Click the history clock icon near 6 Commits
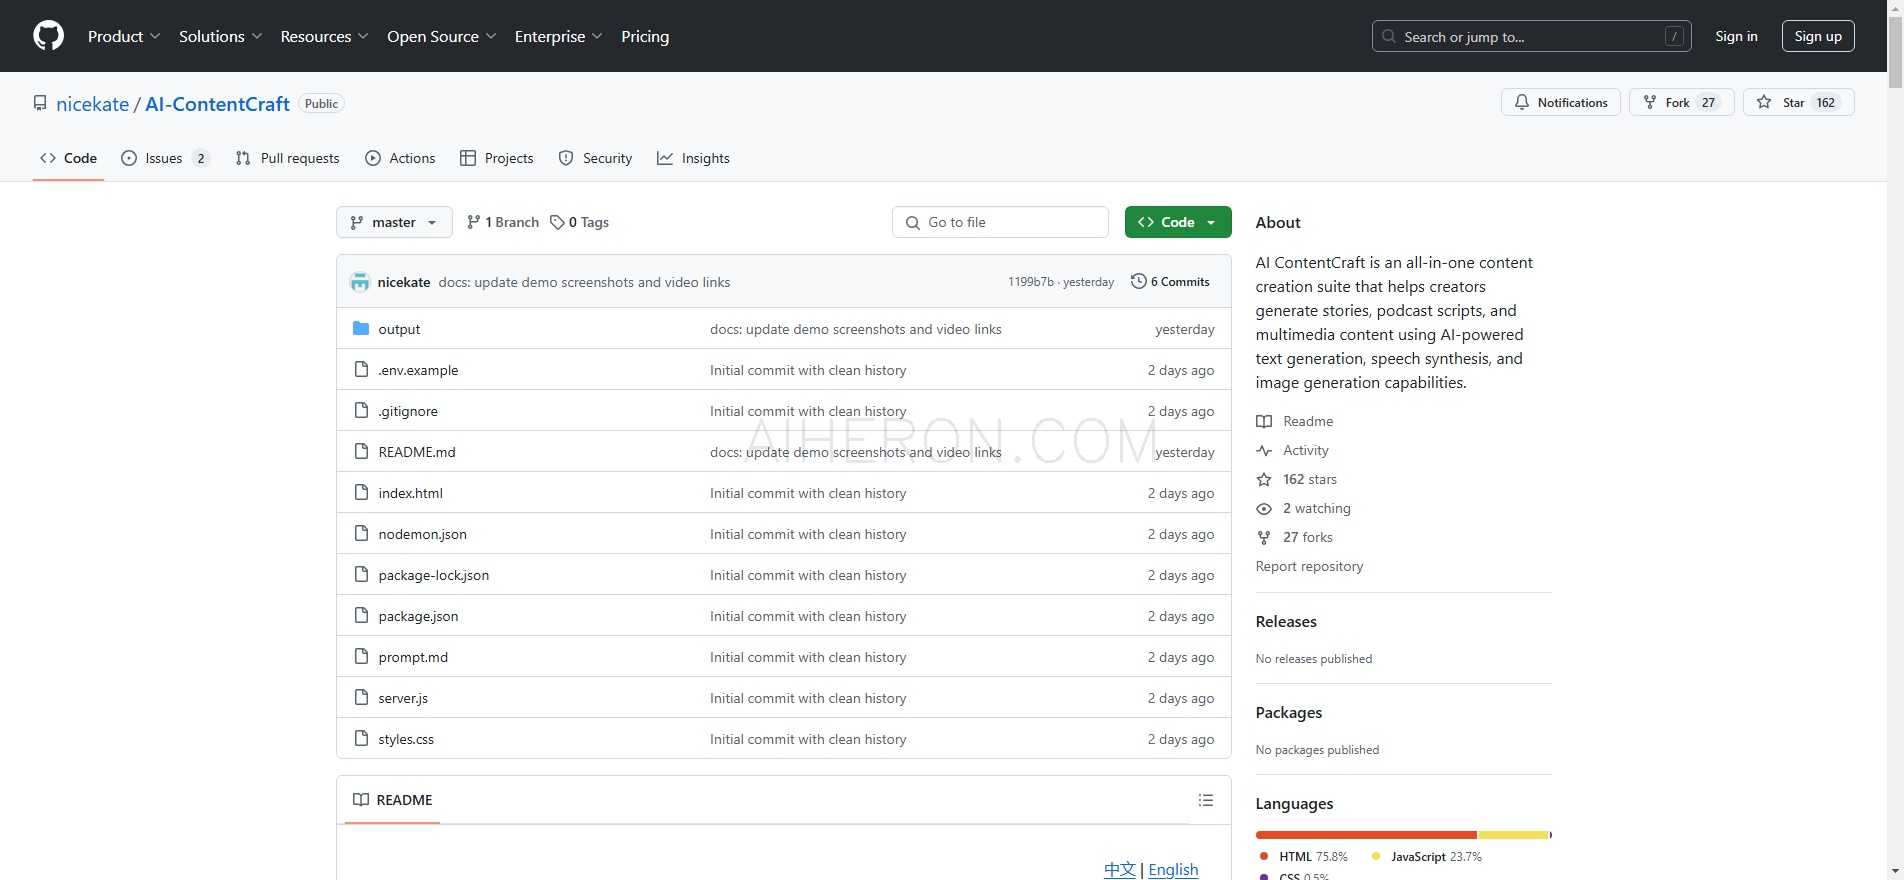 (x=1138, y=281)
